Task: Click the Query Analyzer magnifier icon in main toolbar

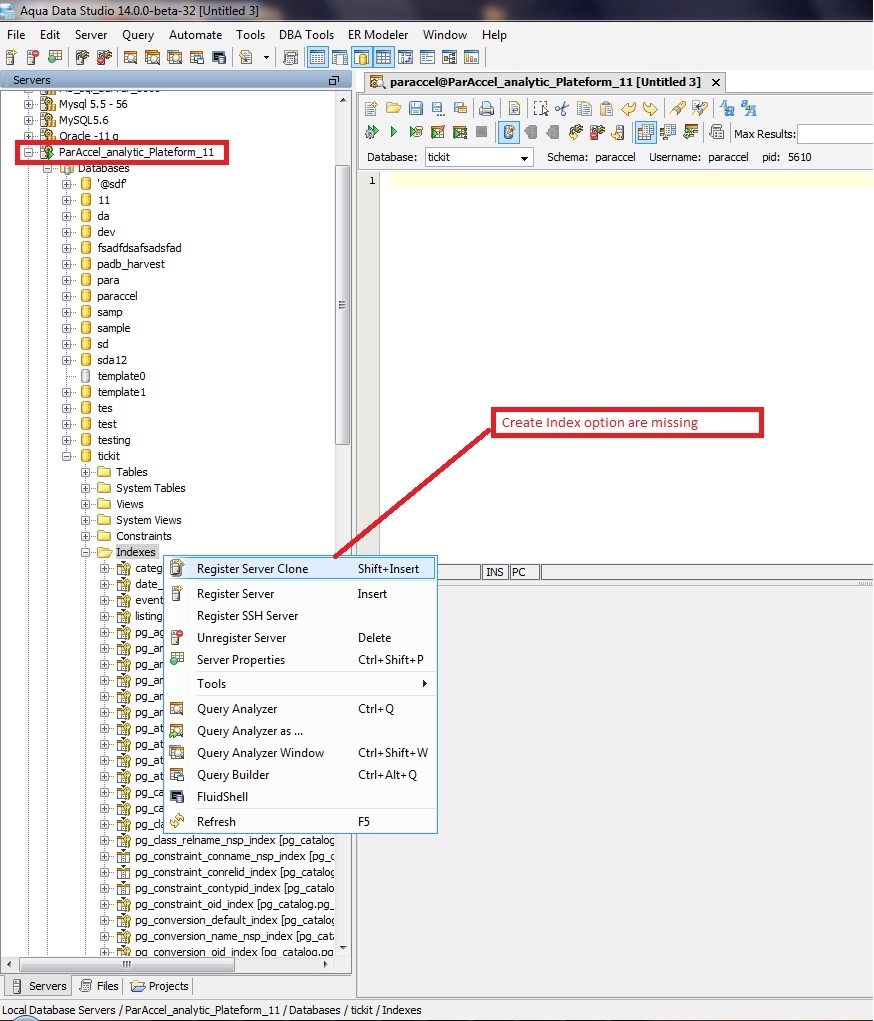Action: point(130,57)
